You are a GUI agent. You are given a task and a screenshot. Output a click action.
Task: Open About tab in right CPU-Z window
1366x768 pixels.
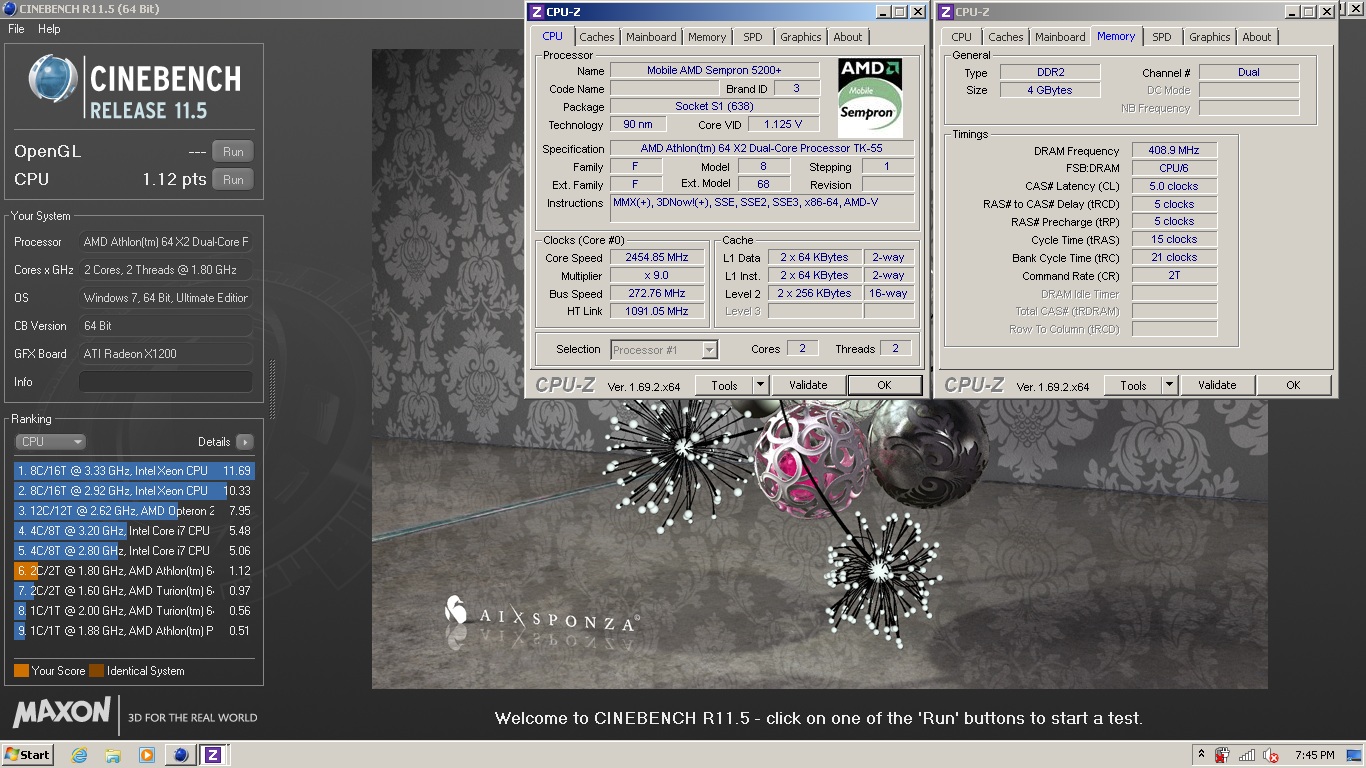pos(1257,37)
